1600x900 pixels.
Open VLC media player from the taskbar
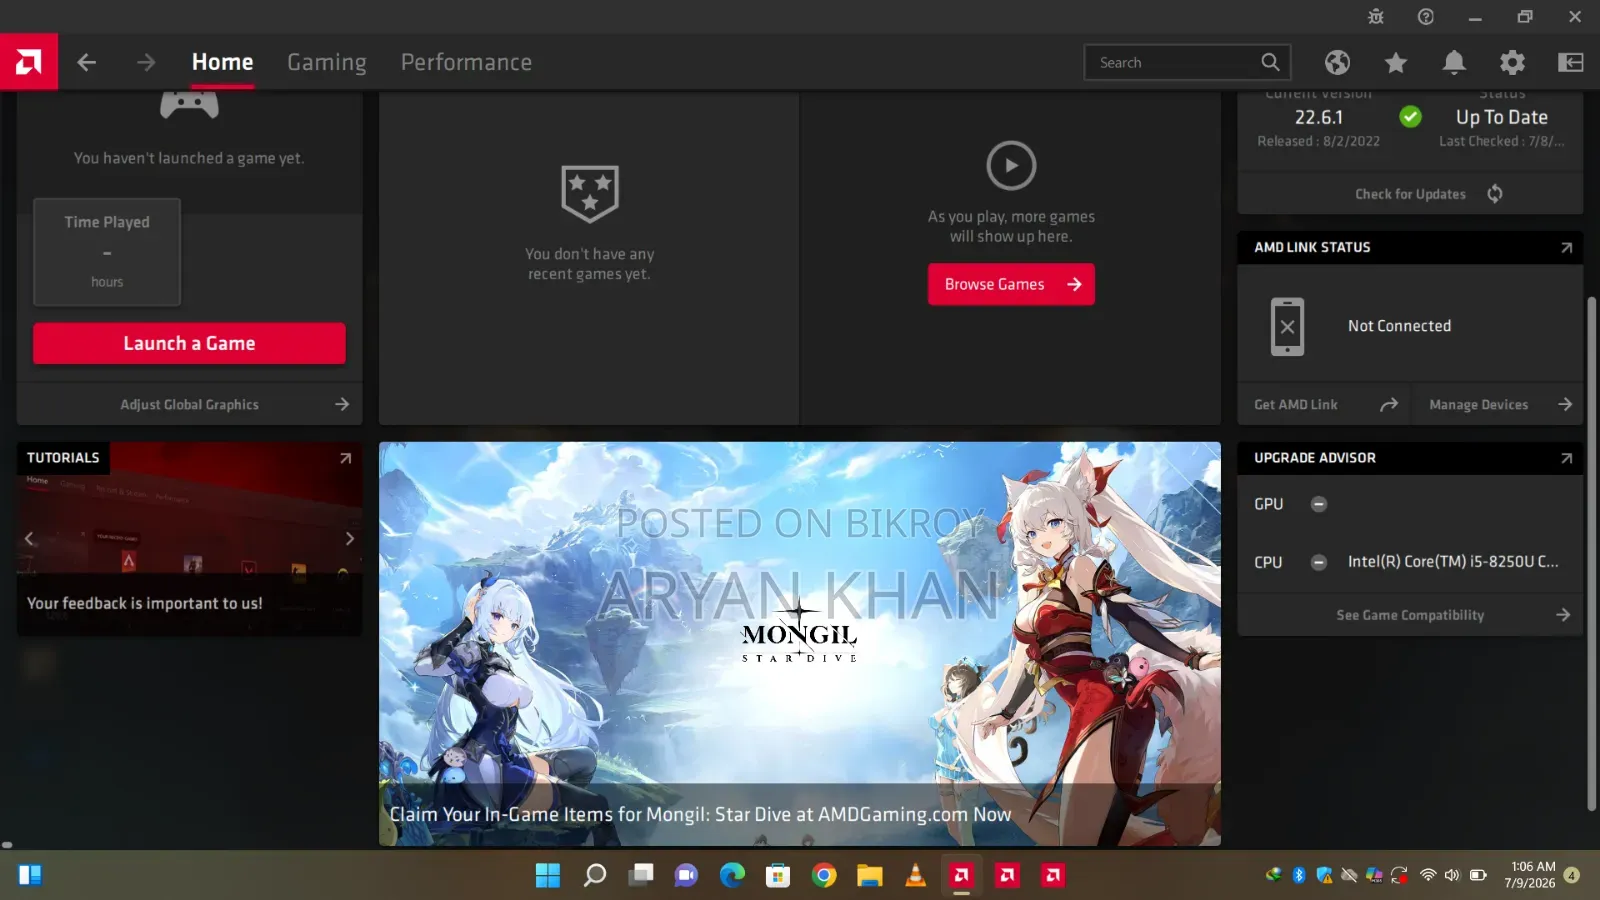pyautogui.click(x=915, y=875)
